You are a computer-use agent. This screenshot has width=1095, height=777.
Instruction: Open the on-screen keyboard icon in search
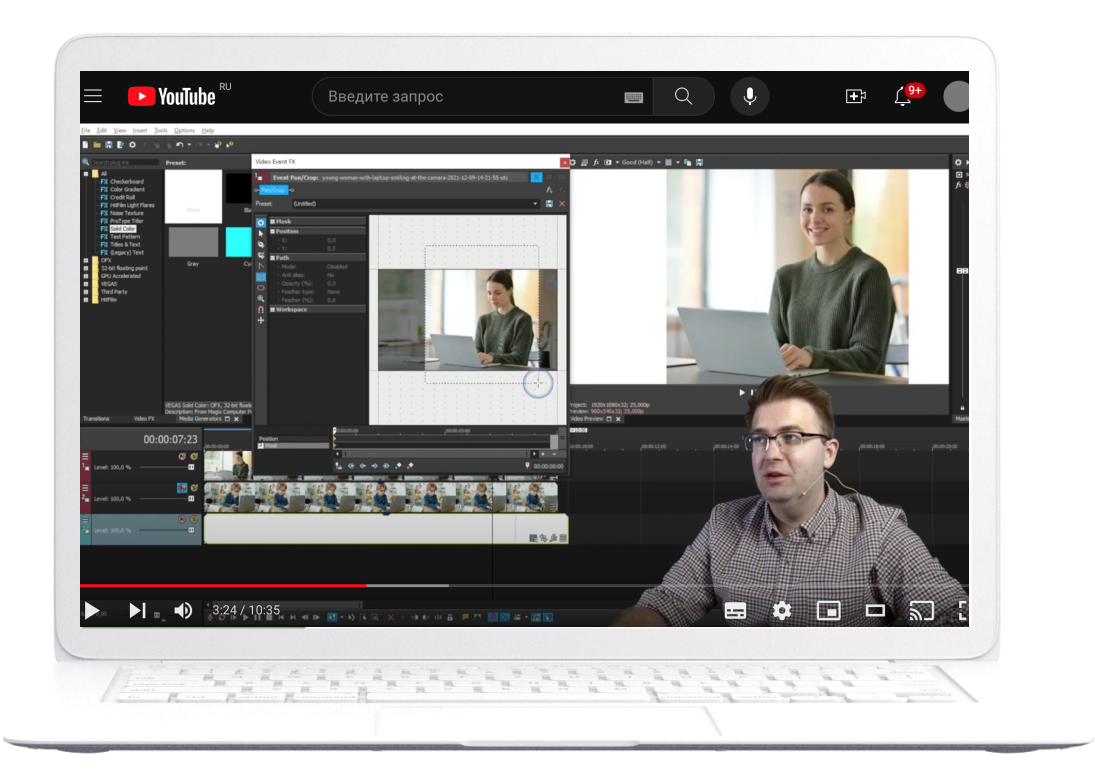coord(633,97)
